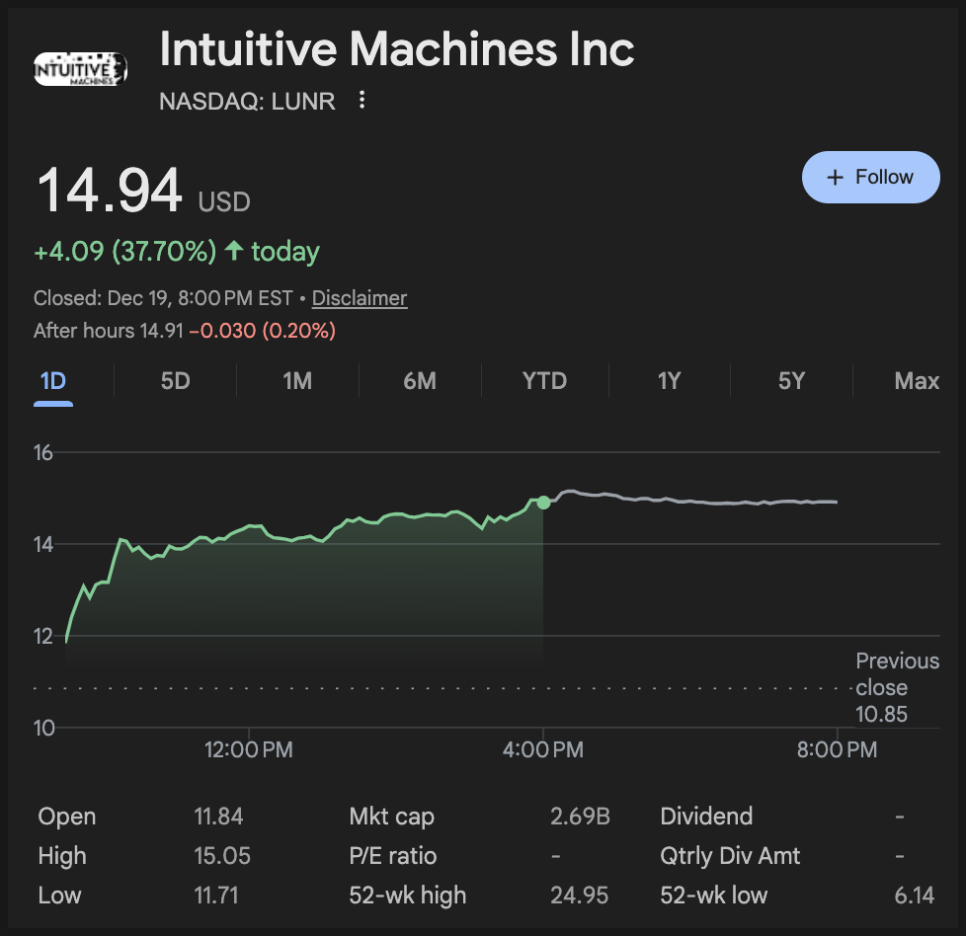Select the YTD chart tab
This screenshot has height=936, width=966.
tap(544, 381)
